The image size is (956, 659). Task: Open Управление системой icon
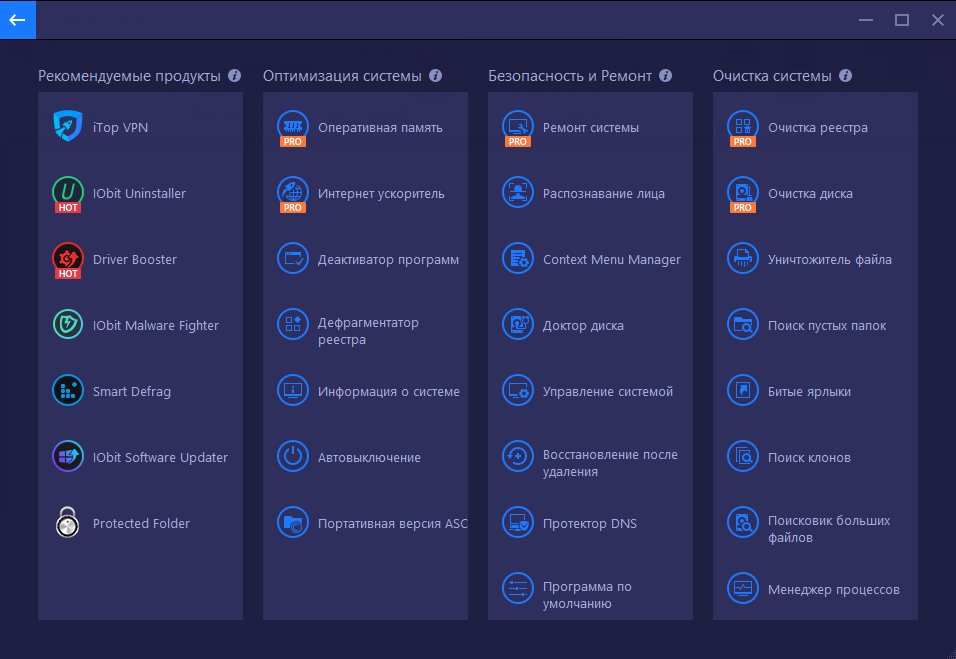coord(518,390)
